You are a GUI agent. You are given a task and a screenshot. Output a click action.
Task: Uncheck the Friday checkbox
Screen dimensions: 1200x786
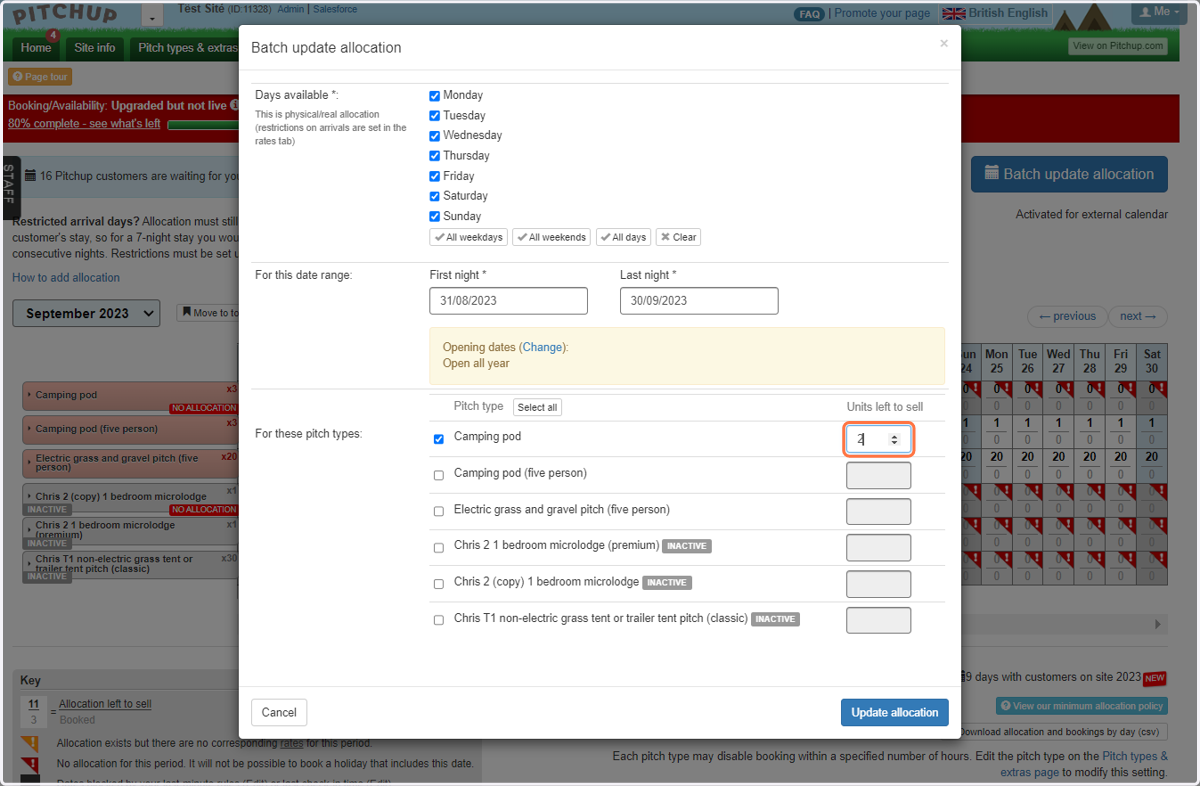(435, 176)
